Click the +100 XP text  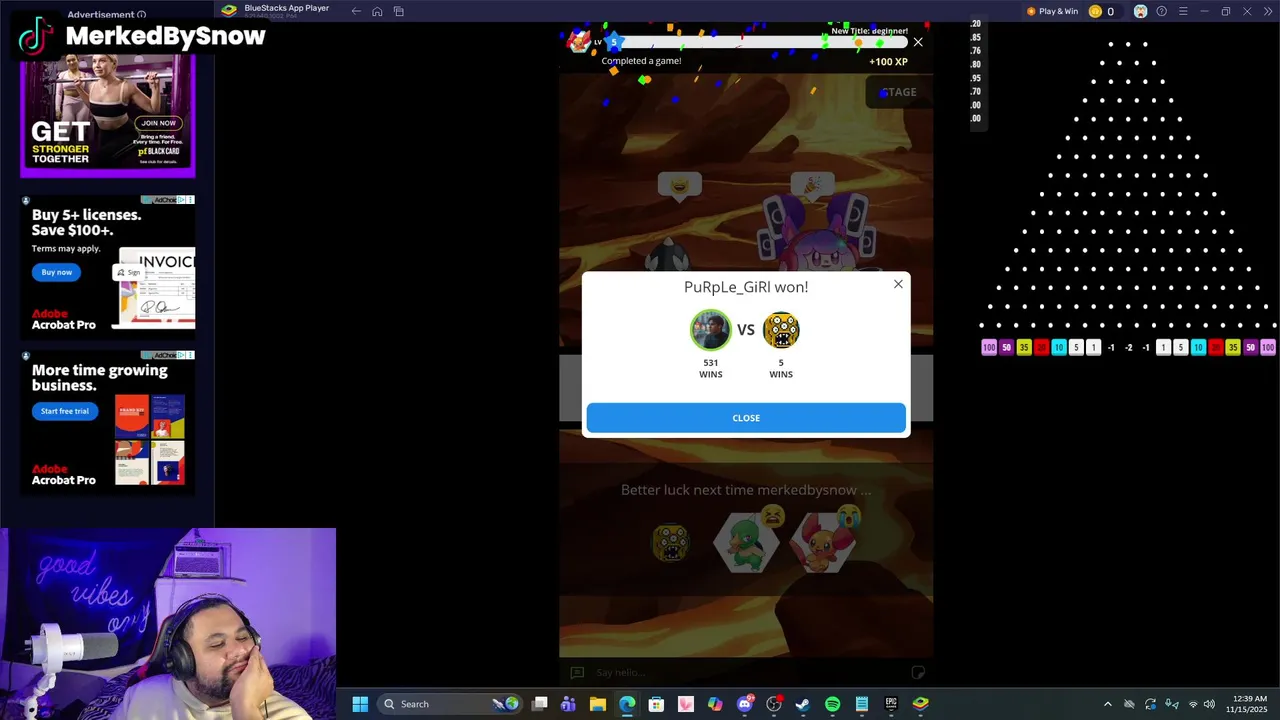tap(888, 62)
